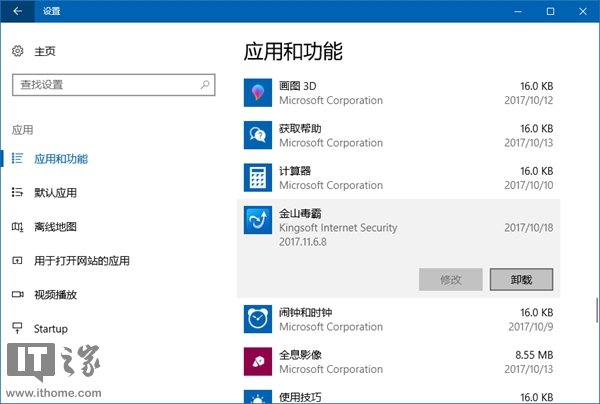Select the 计算器 app name

(295, 171)
